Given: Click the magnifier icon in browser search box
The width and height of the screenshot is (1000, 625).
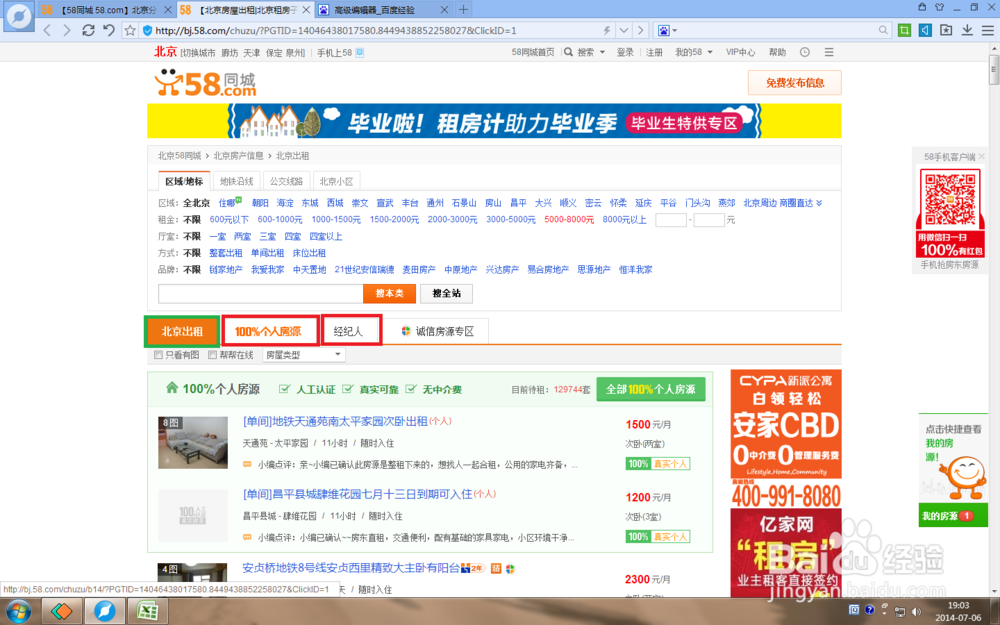Looking at the screenshot, I should (883, 30).
